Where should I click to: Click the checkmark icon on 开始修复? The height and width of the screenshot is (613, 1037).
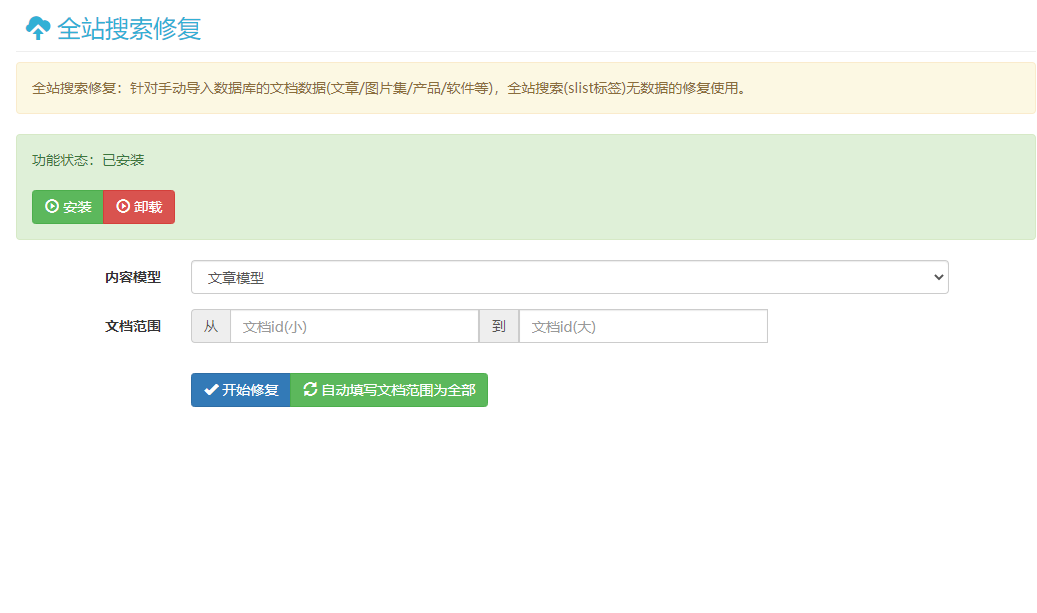(x=211, y=390)
